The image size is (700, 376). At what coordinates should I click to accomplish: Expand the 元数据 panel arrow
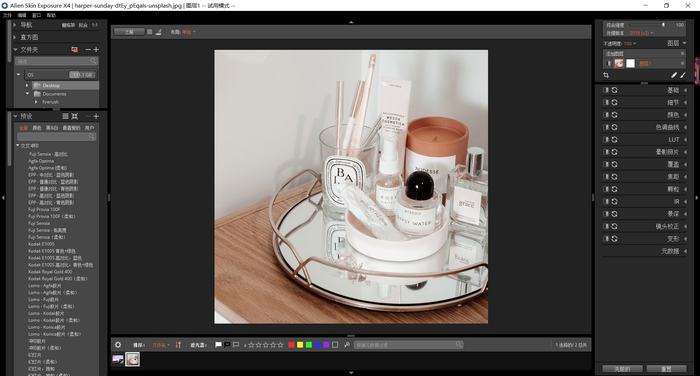click(685, 251)
